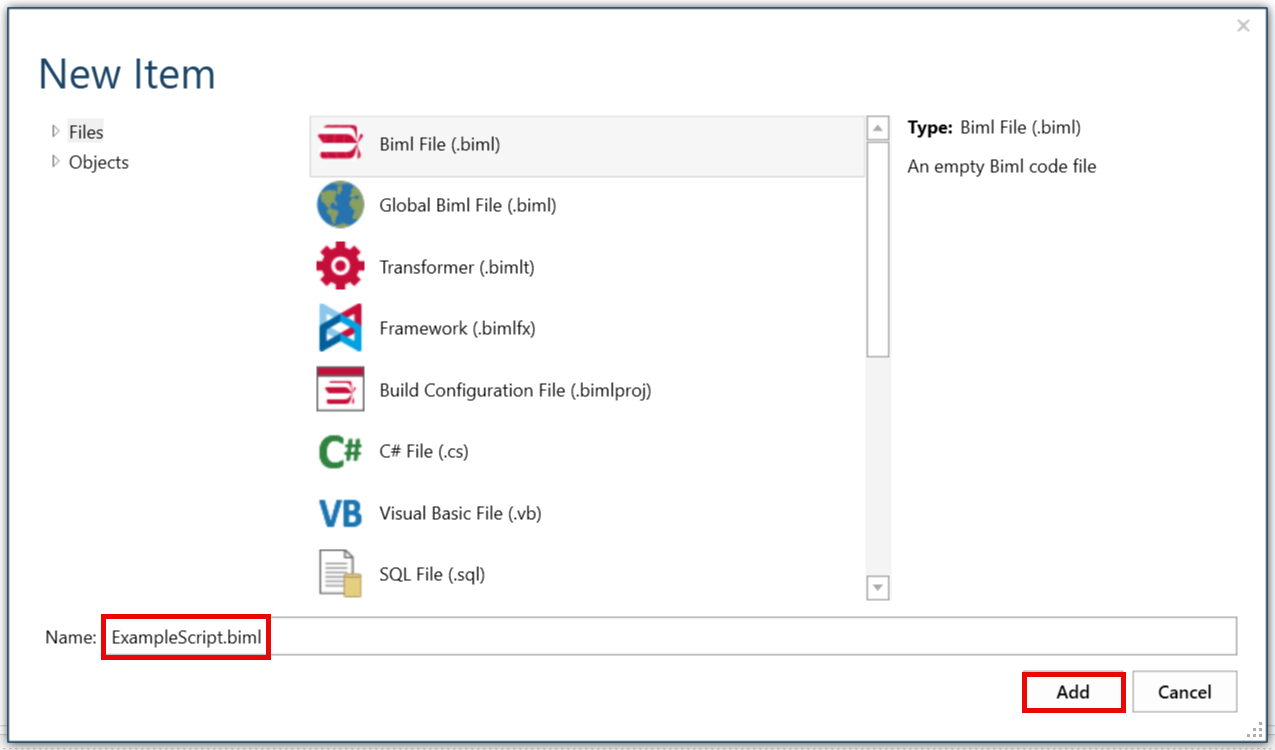
Task: Close the New Item dialog
Action: pyautogui.click(x=1243, y=26)
